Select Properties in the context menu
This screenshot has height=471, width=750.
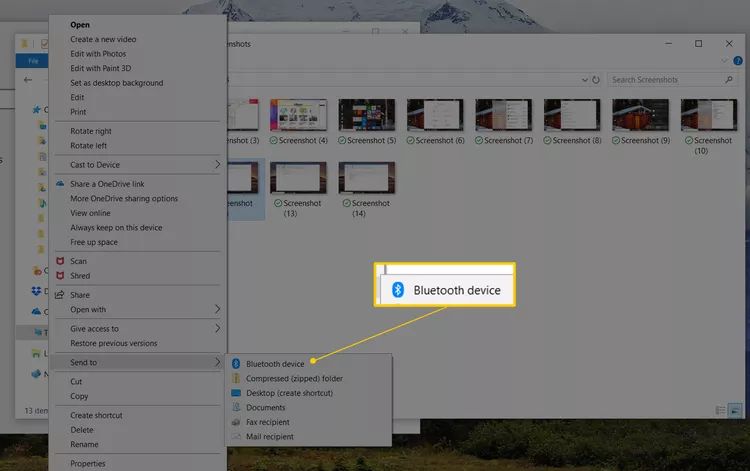[x=89, y=464]
